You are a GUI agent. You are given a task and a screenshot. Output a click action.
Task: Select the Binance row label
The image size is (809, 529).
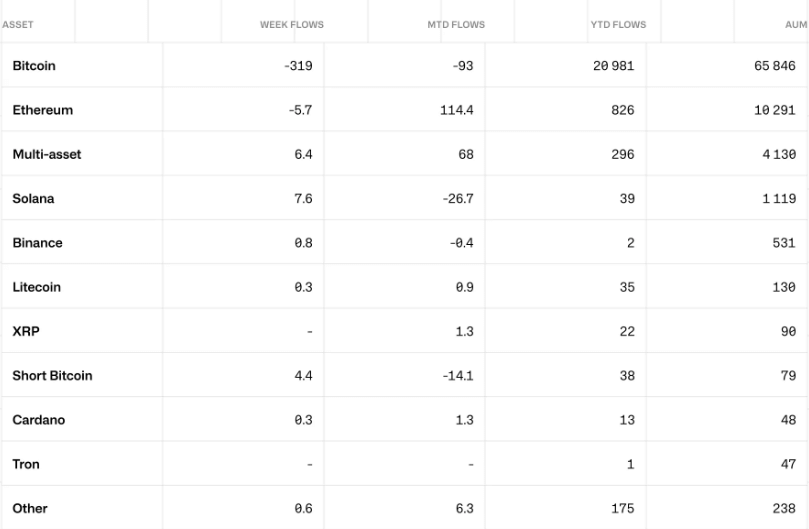coord(37,243)
